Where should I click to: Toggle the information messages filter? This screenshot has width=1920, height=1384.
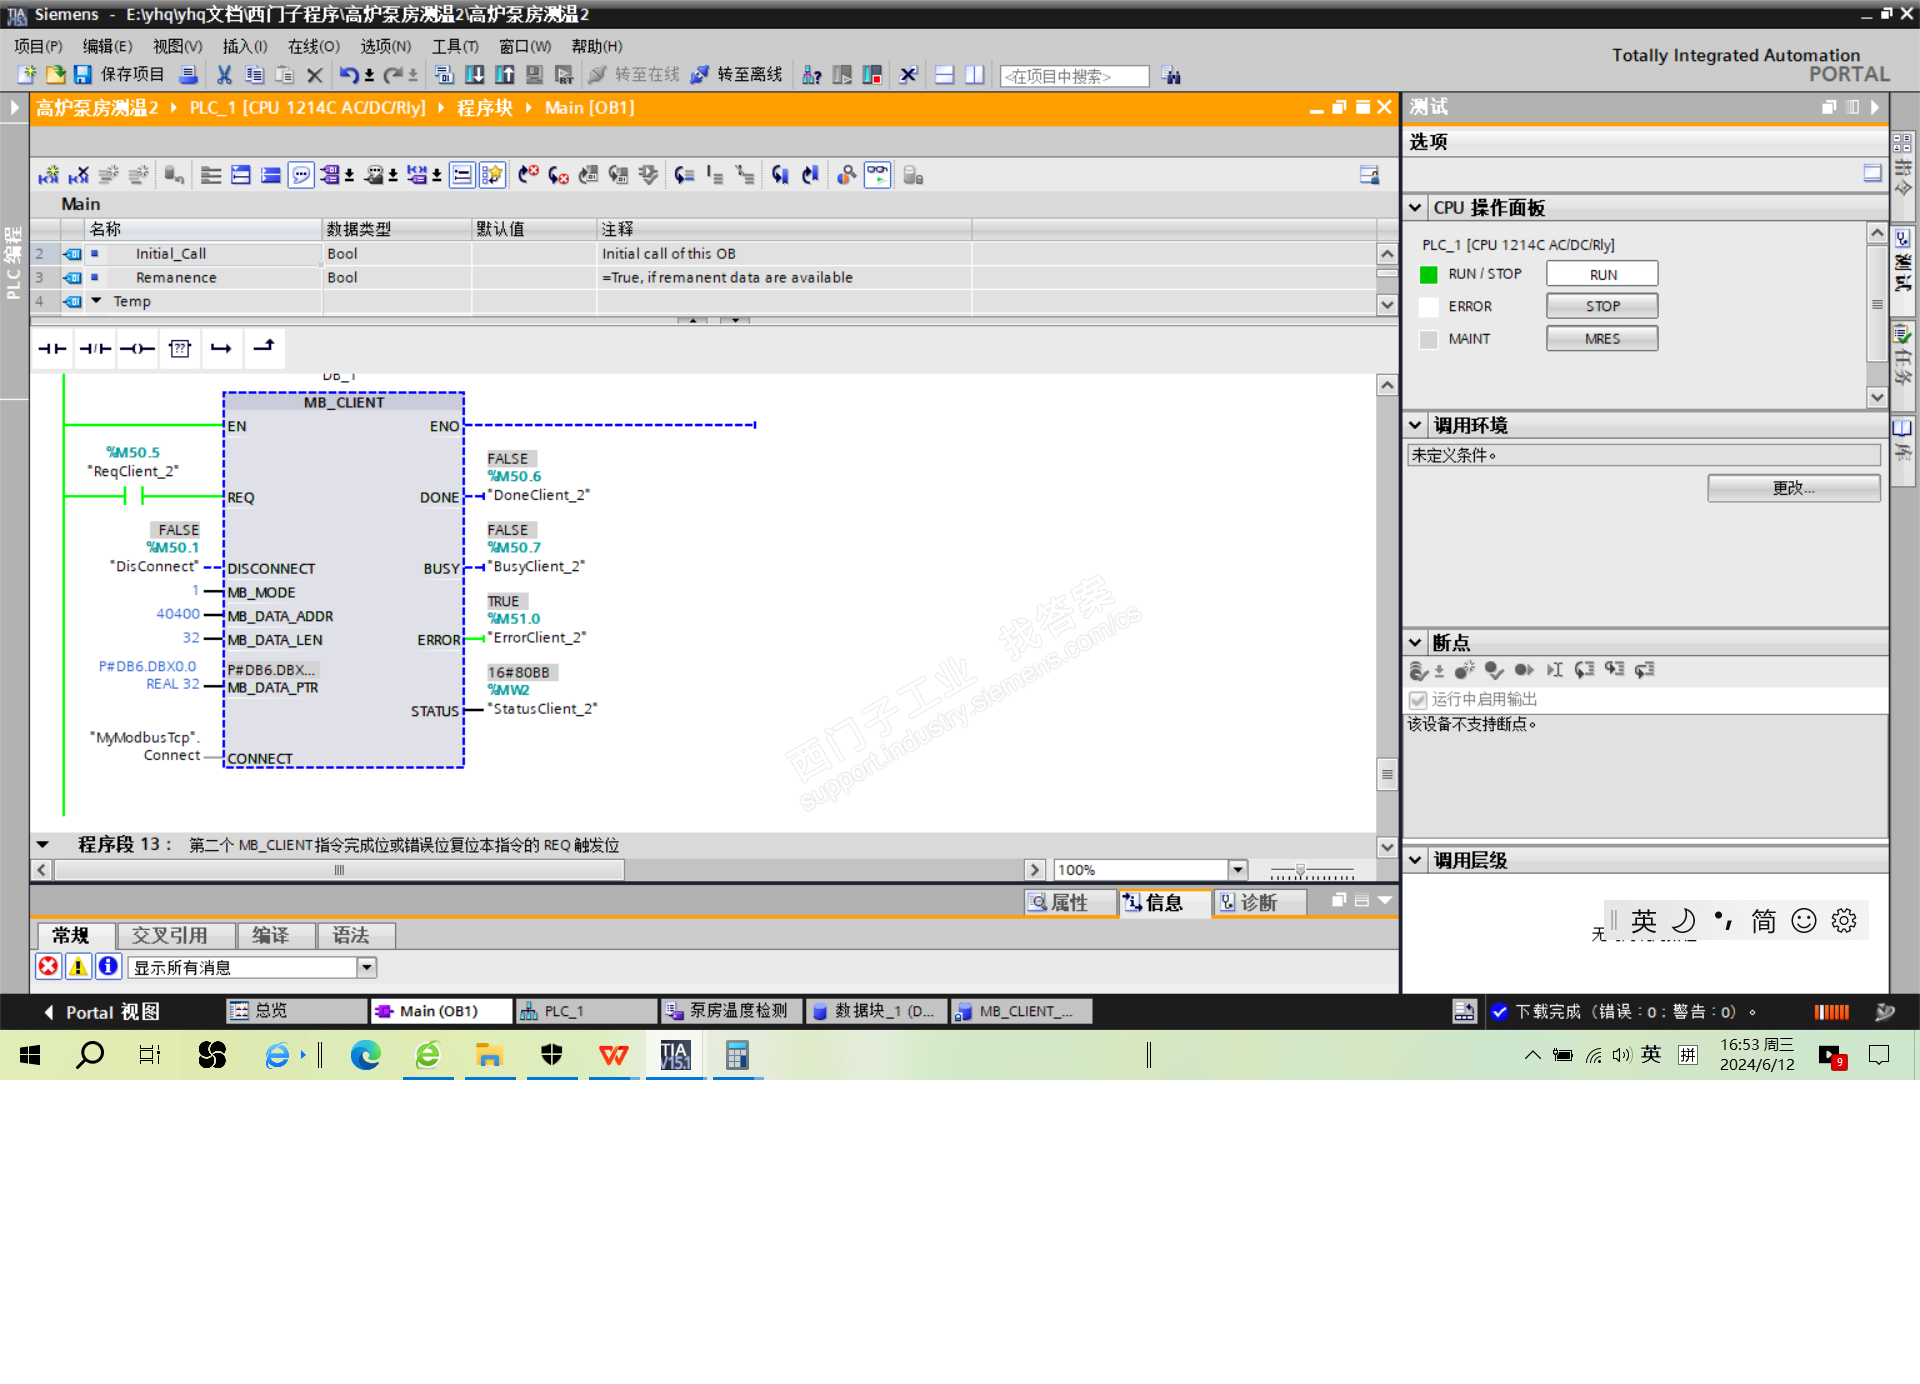(108, 966)
